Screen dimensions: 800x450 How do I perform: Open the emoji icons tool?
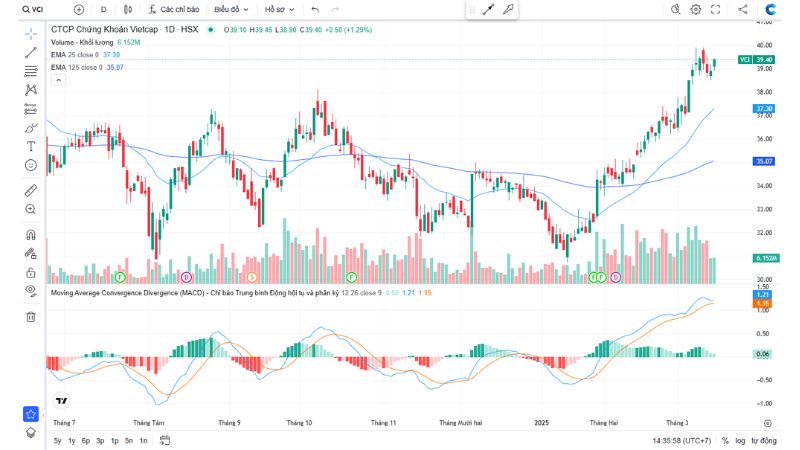click(31, 164)
